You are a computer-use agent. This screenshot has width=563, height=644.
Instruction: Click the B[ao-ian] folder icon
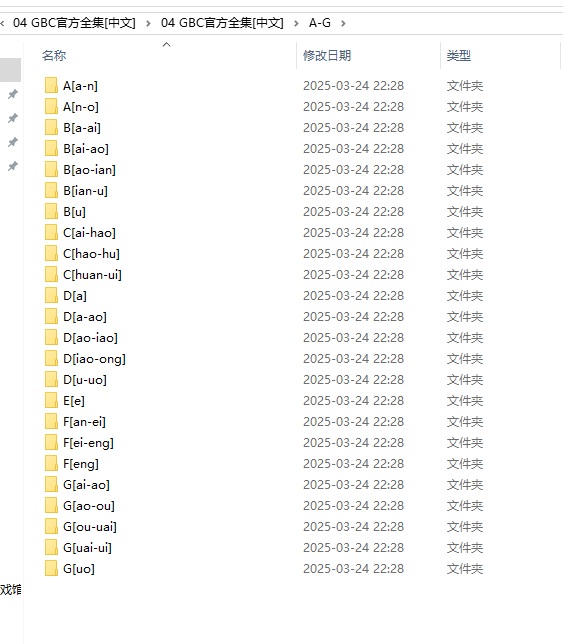51,169
